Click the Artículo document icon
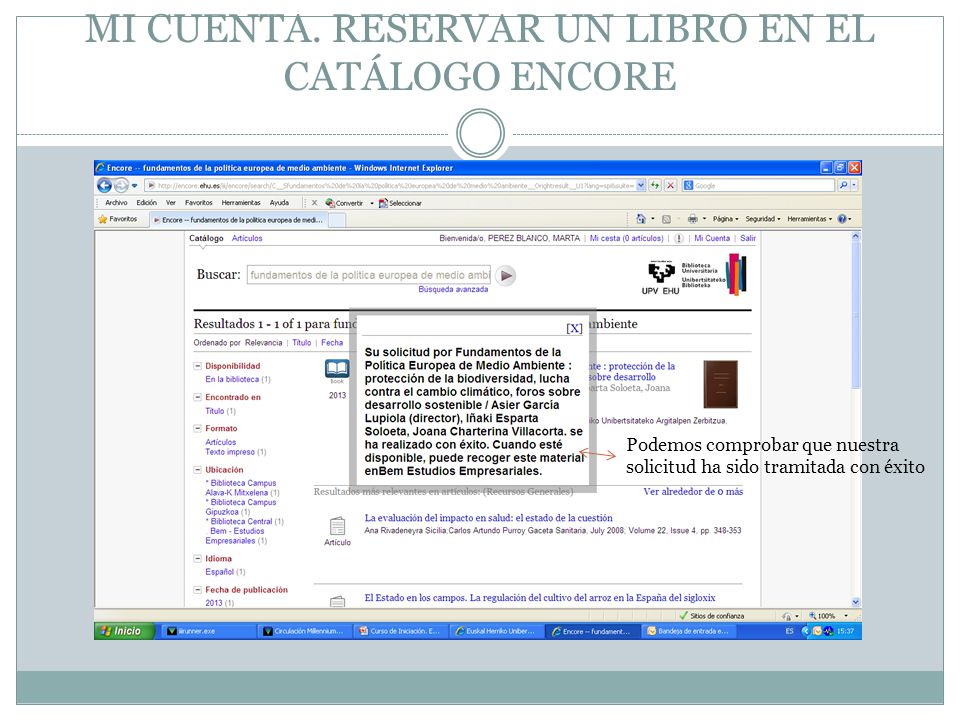The width and height of the screenshot is (960, 720). (337, 526)
